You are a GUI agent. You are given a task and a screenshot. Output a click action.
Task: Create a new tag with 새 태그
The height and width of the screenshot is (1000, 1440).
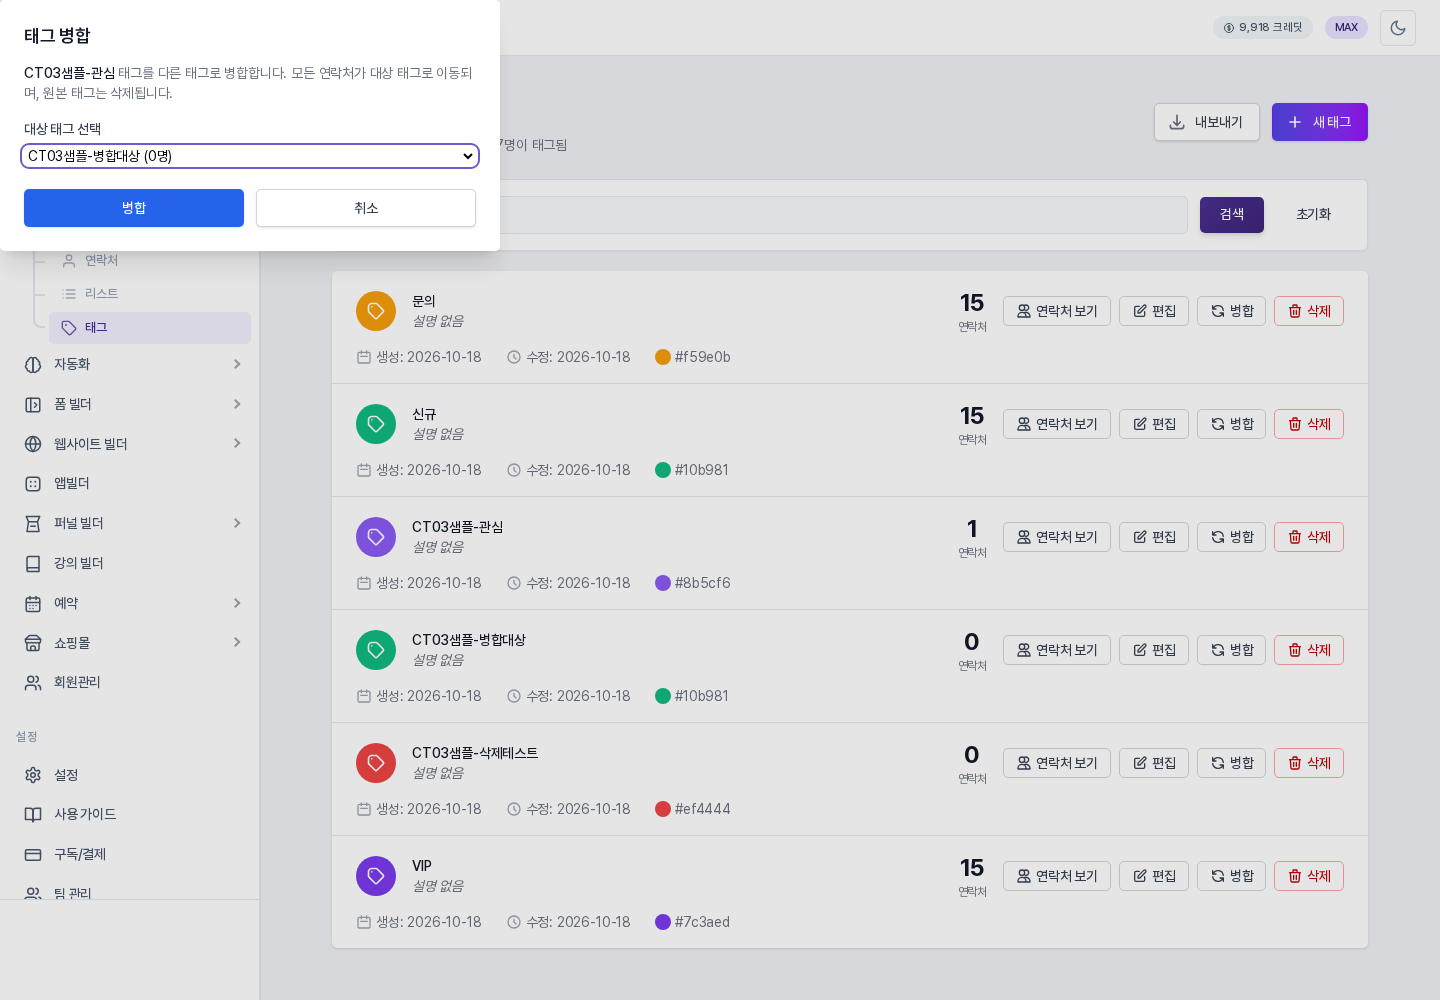pyautogui.click(x=1320, y=122)
